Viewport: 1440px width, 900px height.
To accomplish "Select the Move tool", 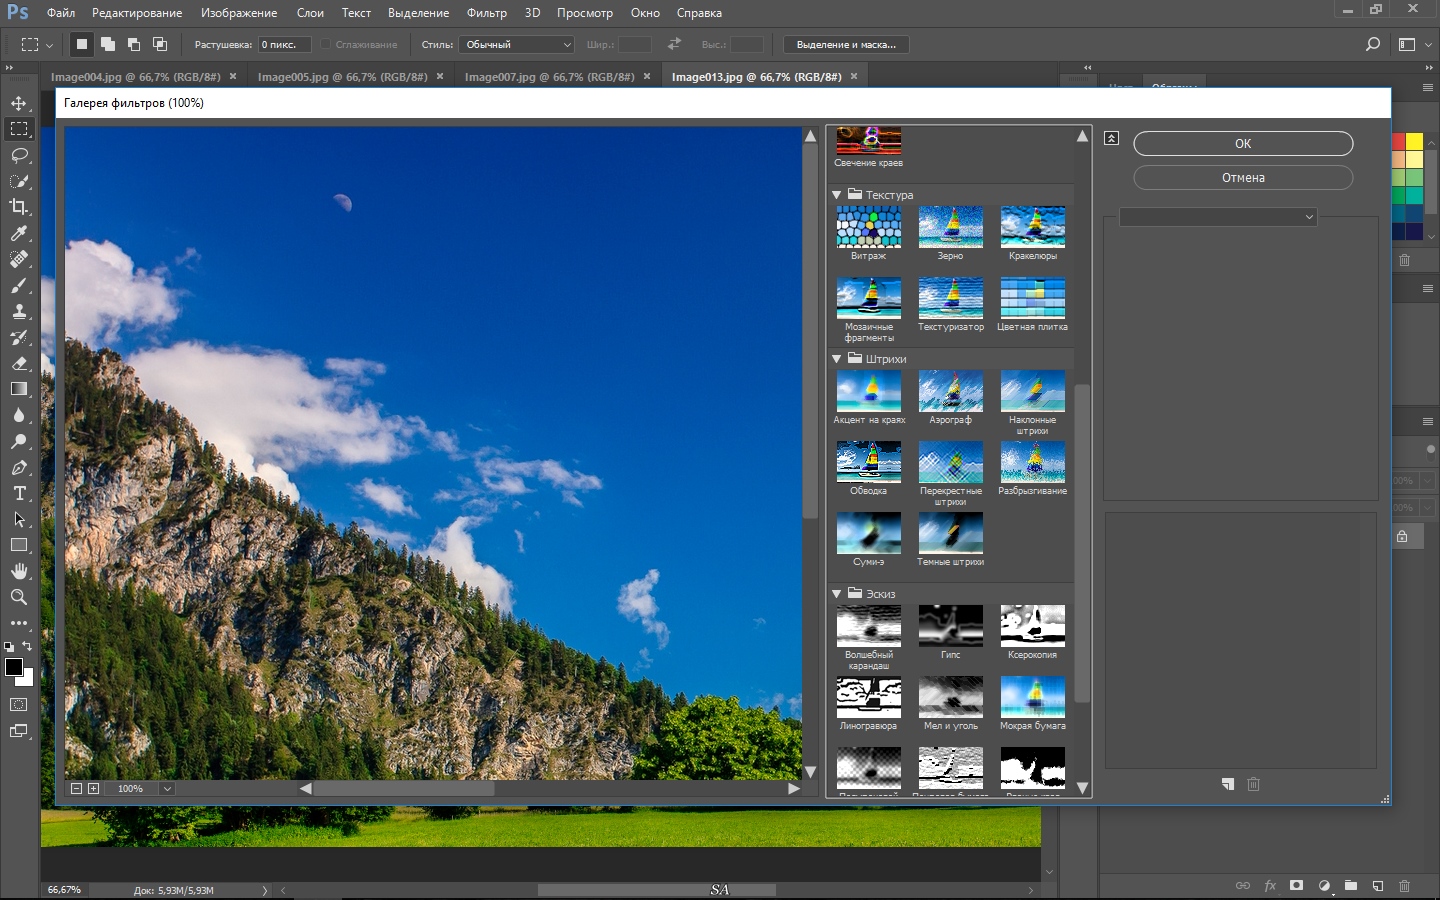I will [19, 103].
